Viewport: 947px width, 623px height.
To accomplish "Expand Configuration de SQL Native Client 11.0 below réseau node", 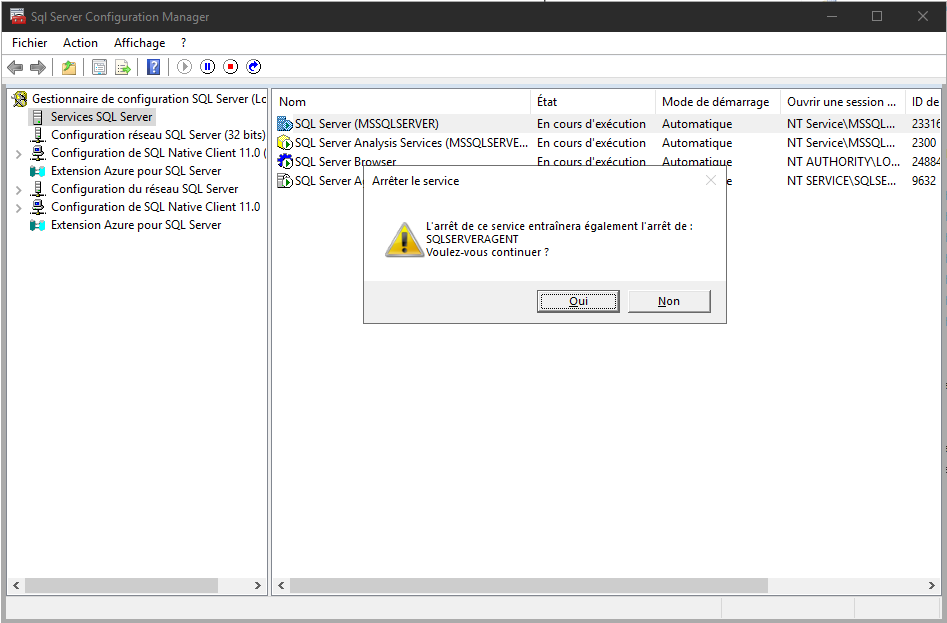I will (19, 208).
